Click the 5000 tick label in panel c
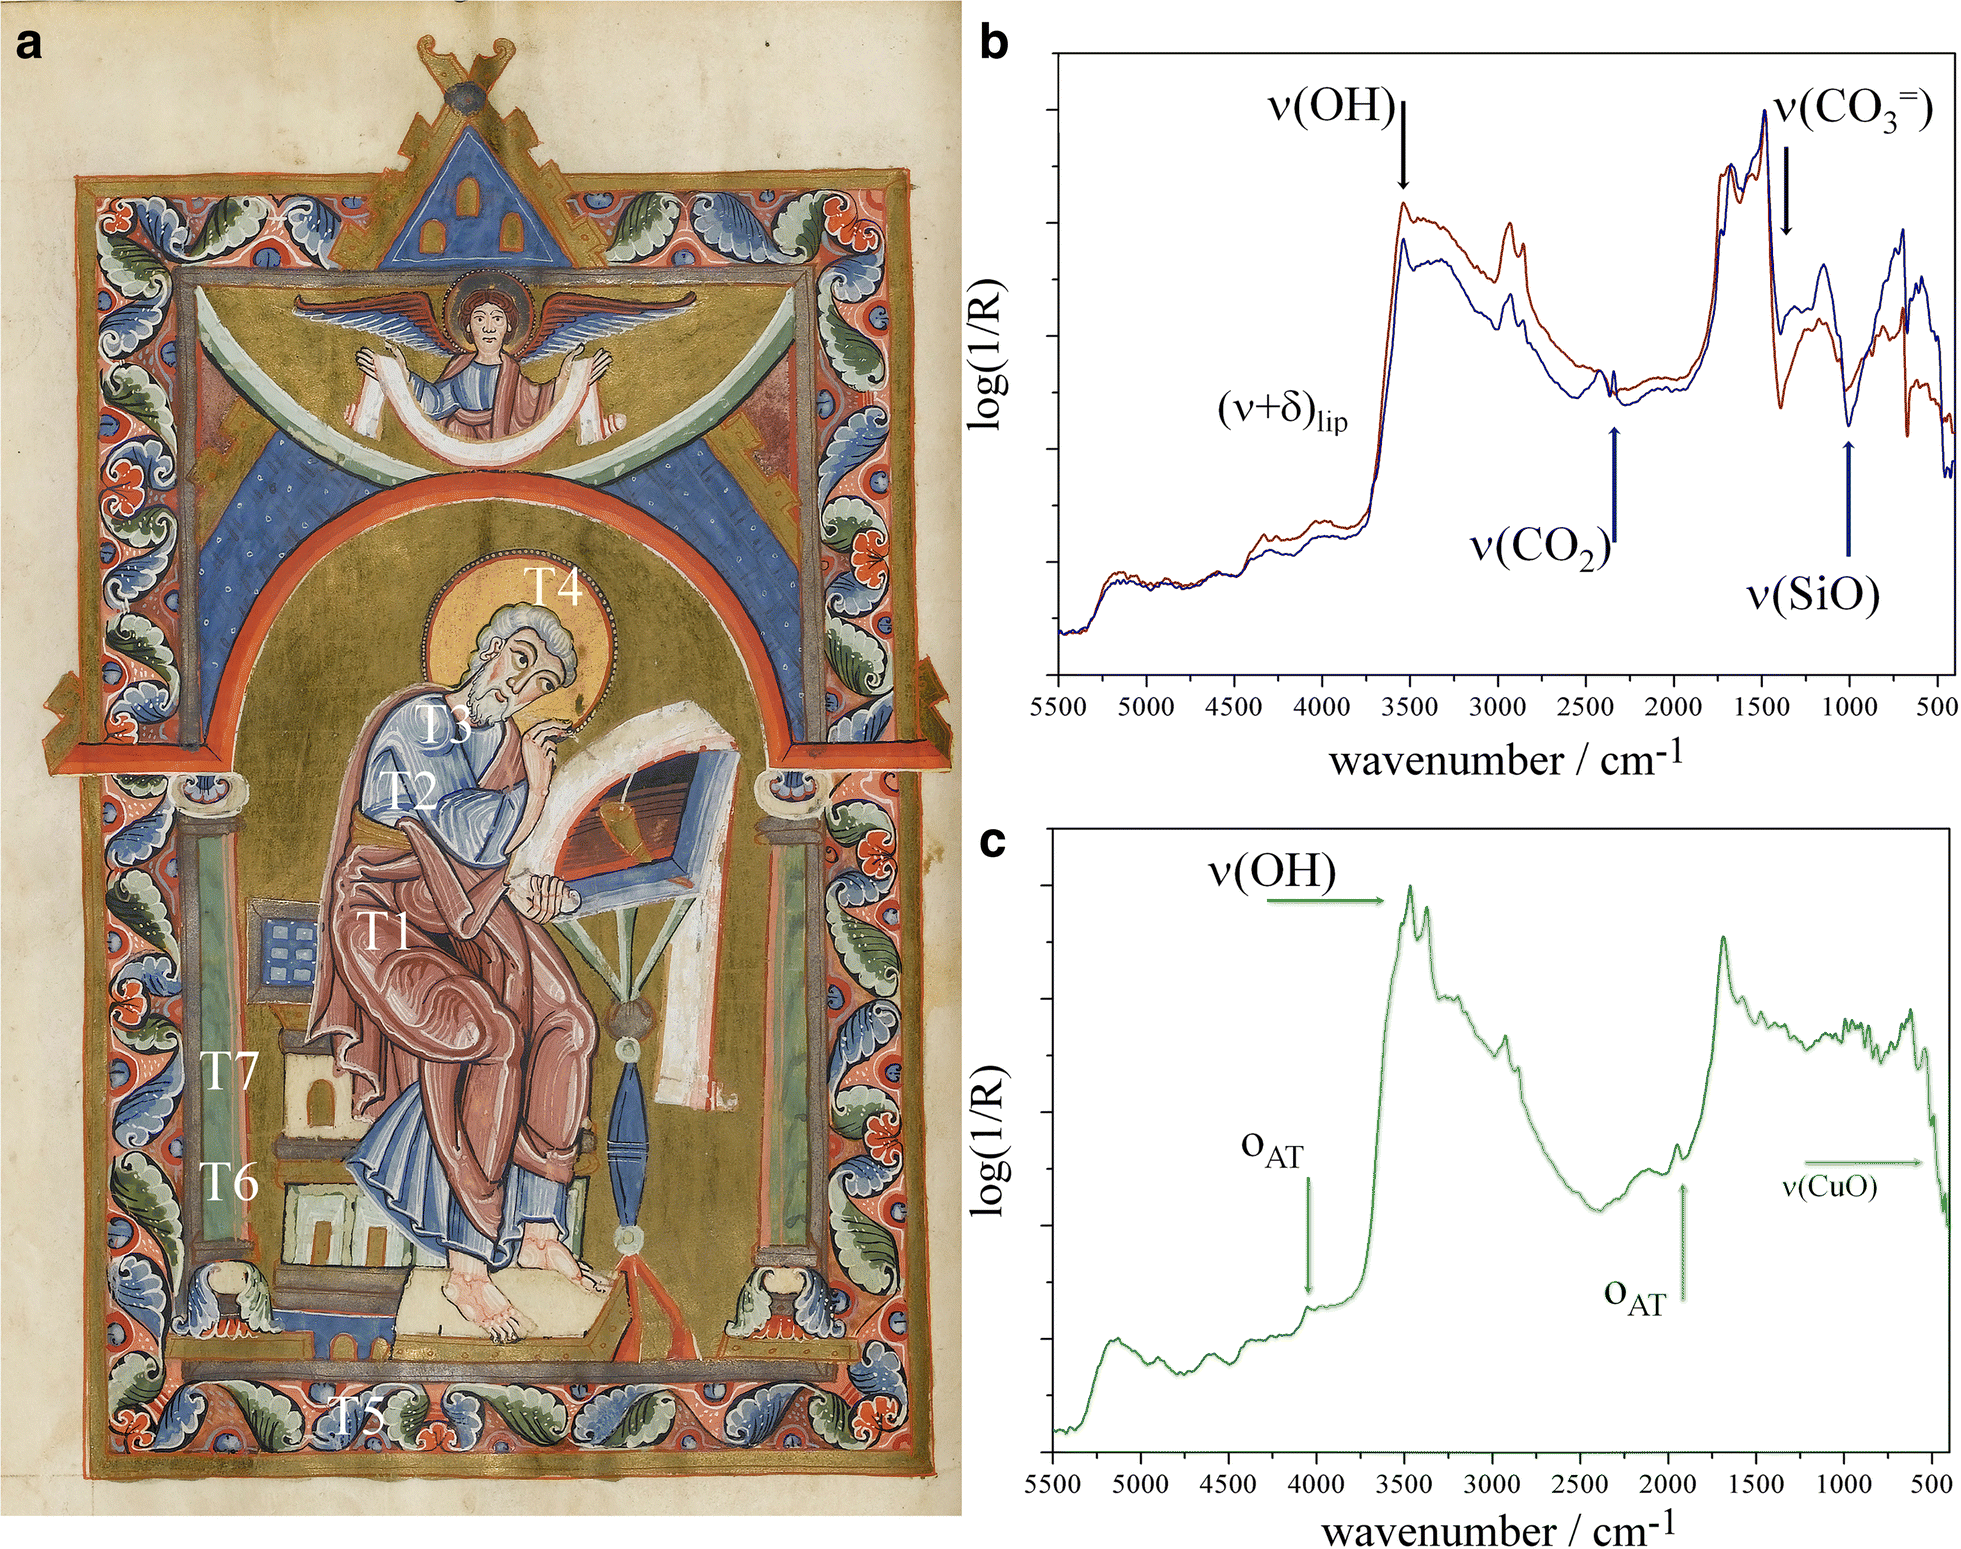Viewport: 1961px width, 1549px height. [1140, 1484]
